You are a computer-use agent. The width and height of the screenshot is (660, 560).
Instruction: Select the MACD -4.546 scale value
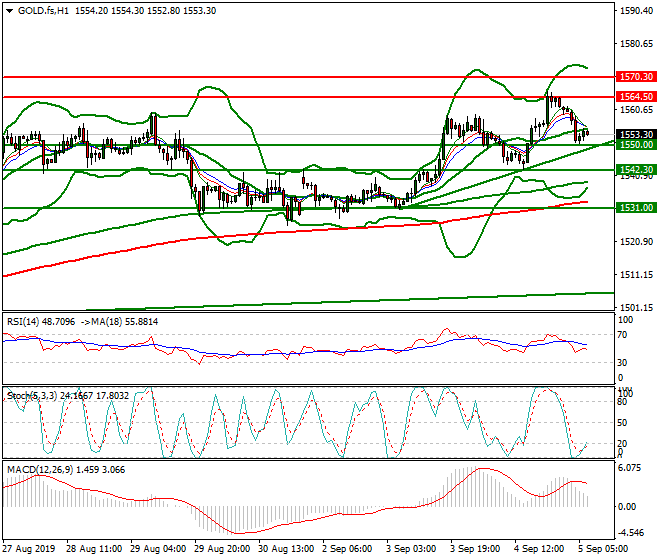(x=633, y=533)
